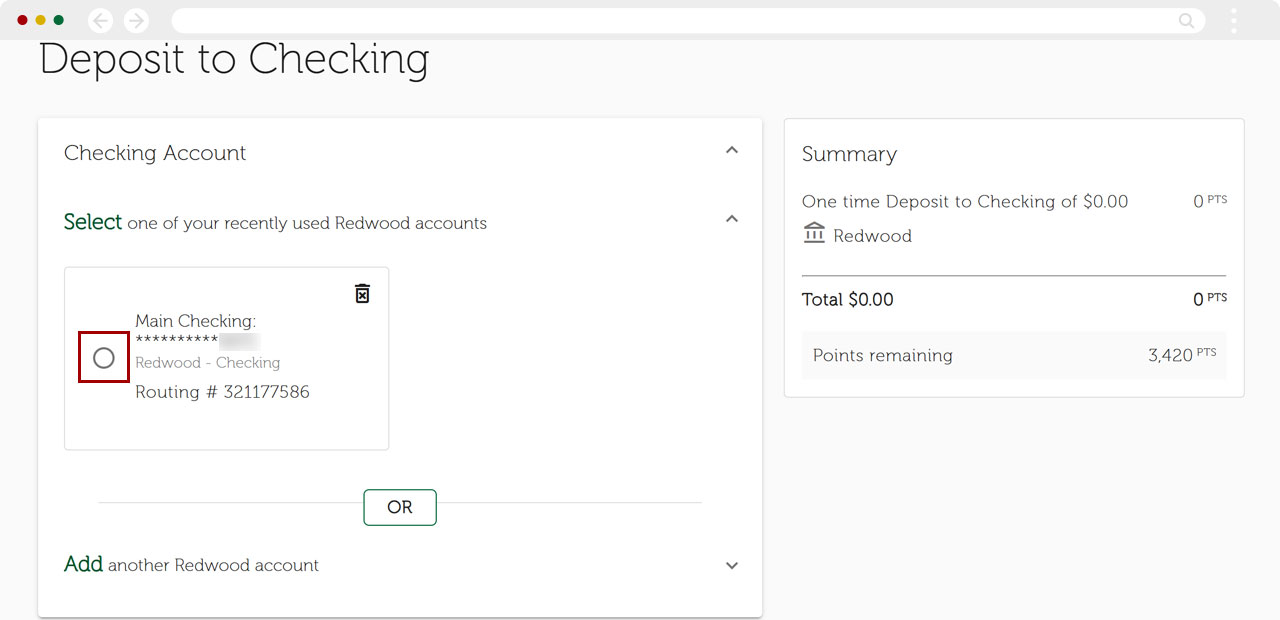Image resolution: width=1280 pixels, height=620 pixels.
Task: Click the Checking Account panel title
Action: (x=155, y=153)
